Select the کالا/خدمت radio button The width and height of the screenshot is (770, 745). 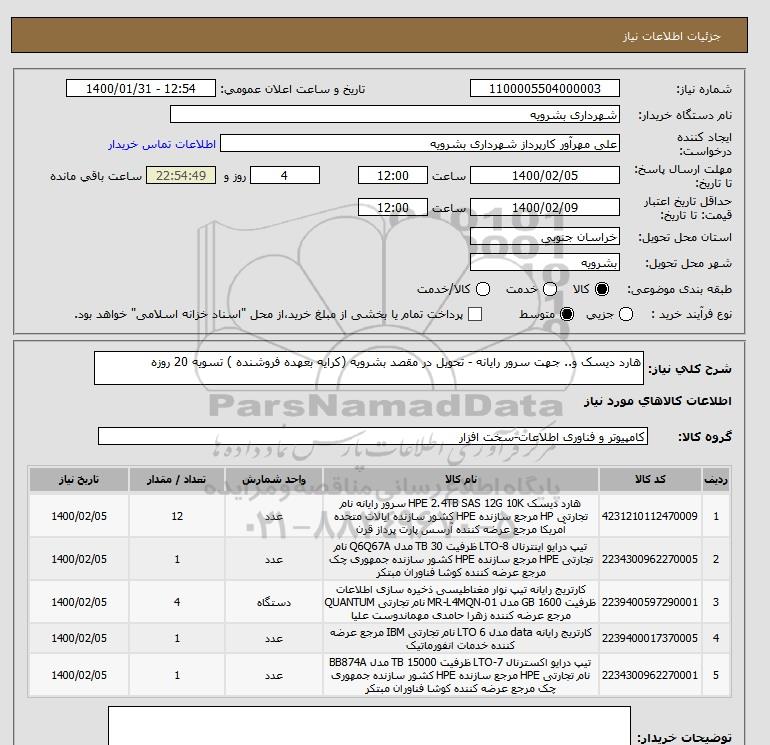(483, 289)
